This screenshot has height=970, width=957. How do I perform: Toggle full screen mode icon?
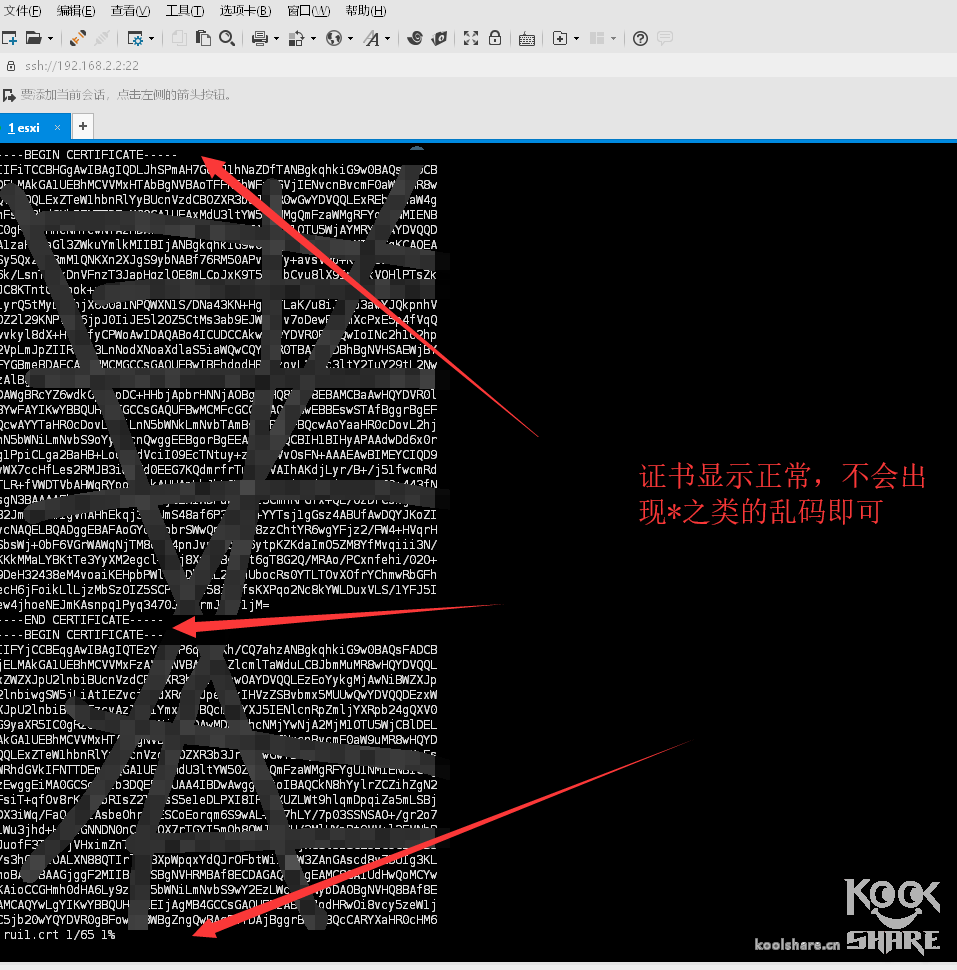point(471,38)
